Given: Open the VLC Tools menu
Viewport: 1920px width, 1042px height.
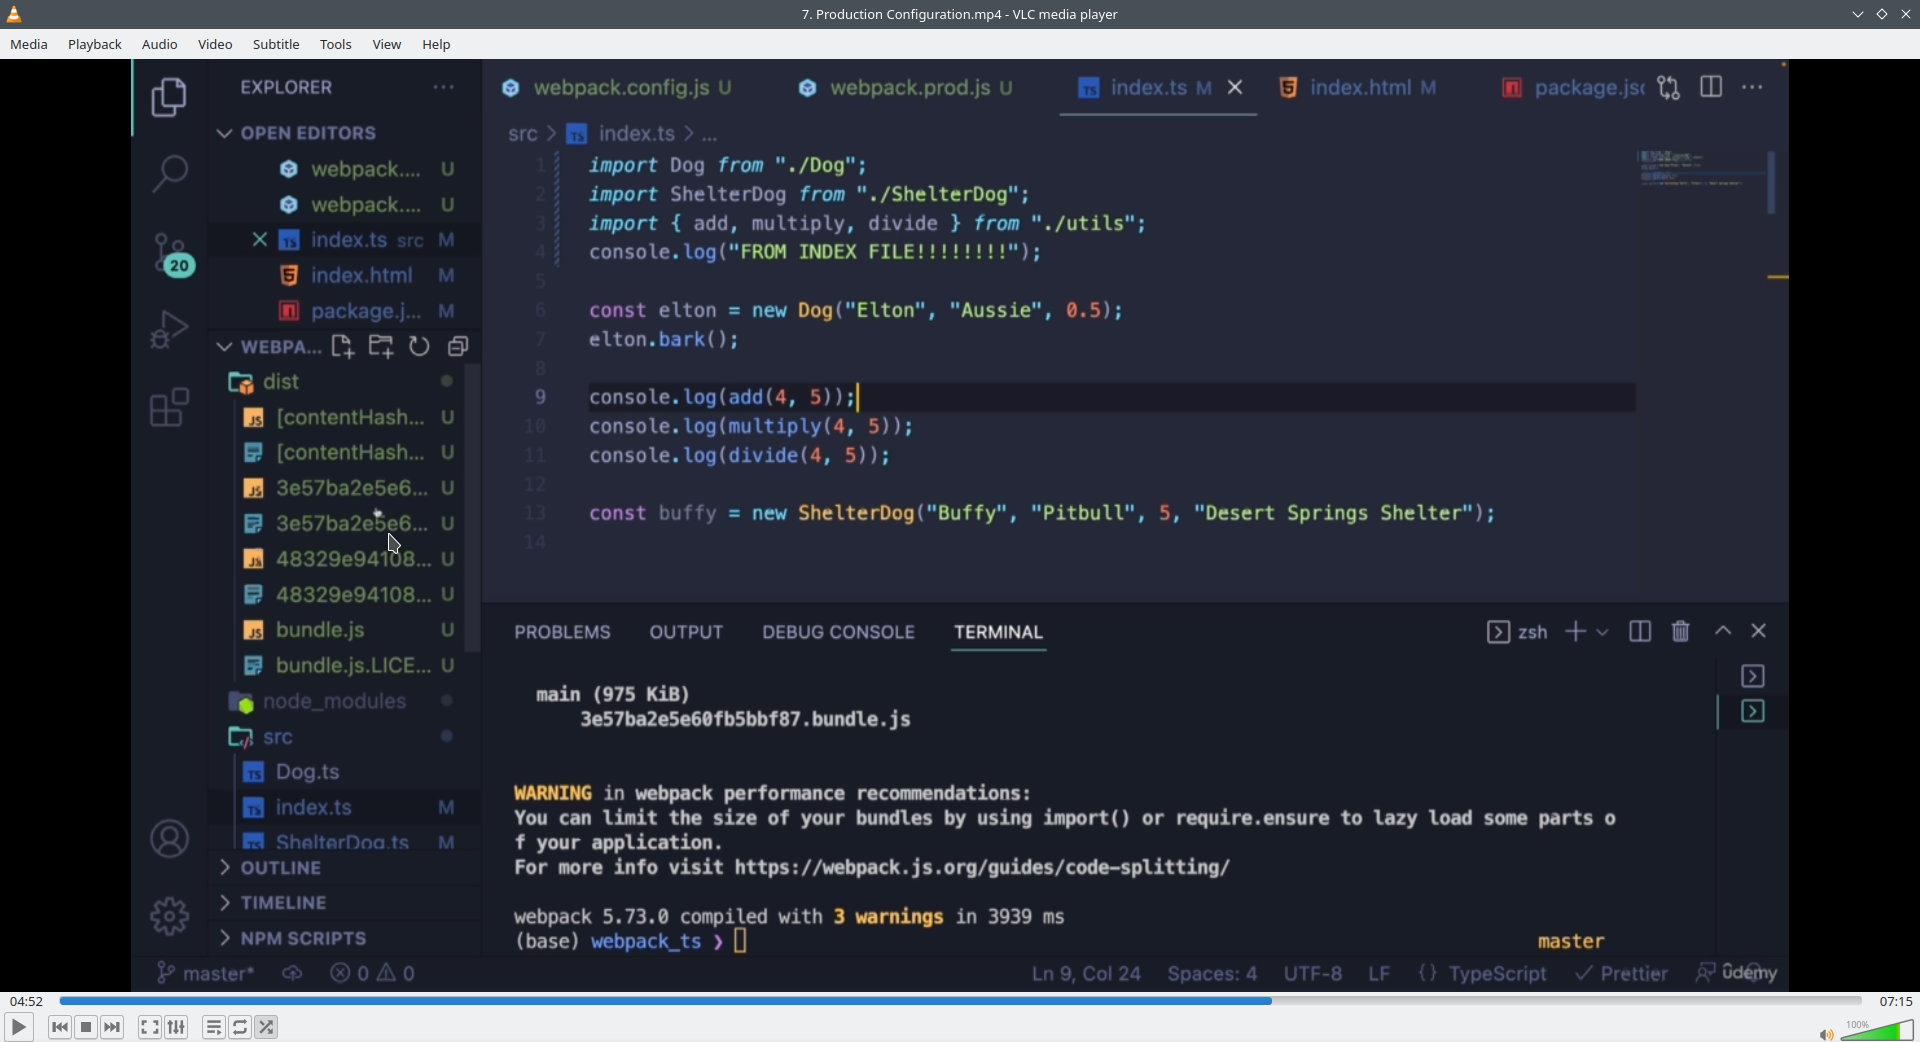Looking at the screenshot, I should (336, 44).
